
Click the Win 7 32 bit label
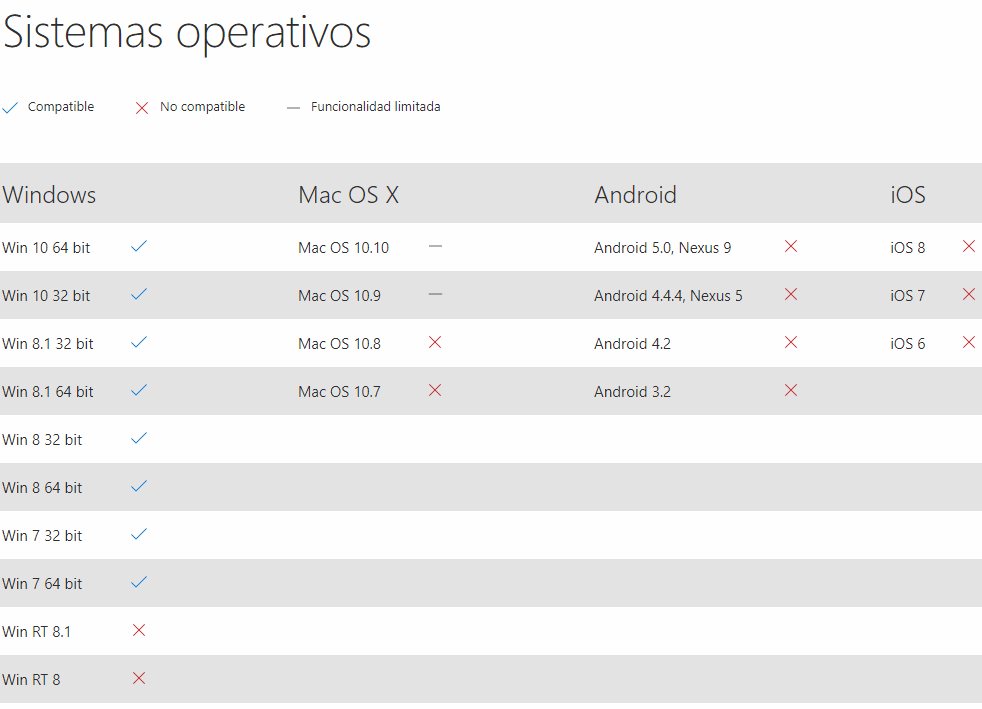pos(42,536)
